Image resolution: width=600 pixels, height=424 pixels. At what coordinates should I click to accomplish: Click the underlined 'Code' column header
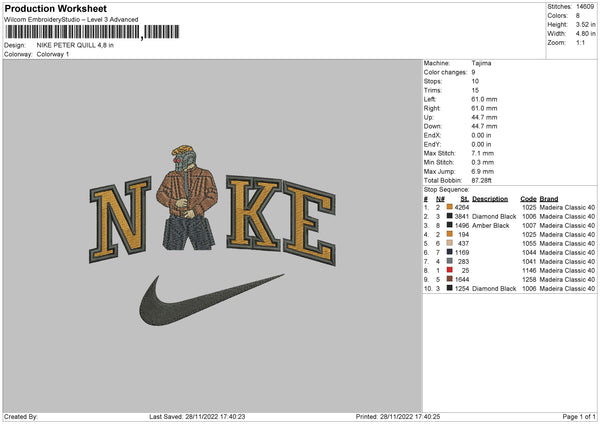528,199
